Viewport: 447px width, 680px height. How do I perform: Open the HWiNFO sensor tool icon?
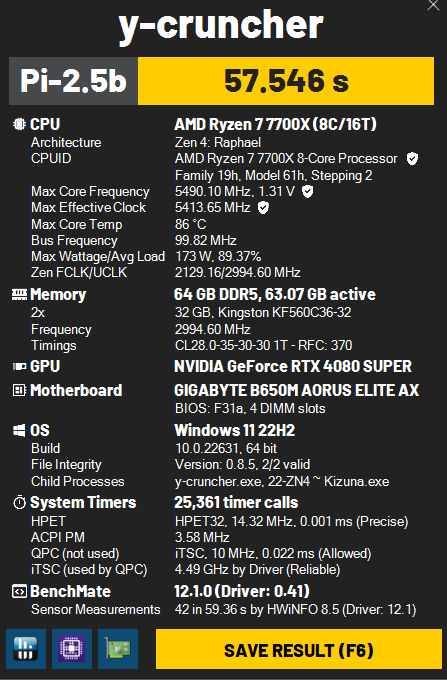26,648
